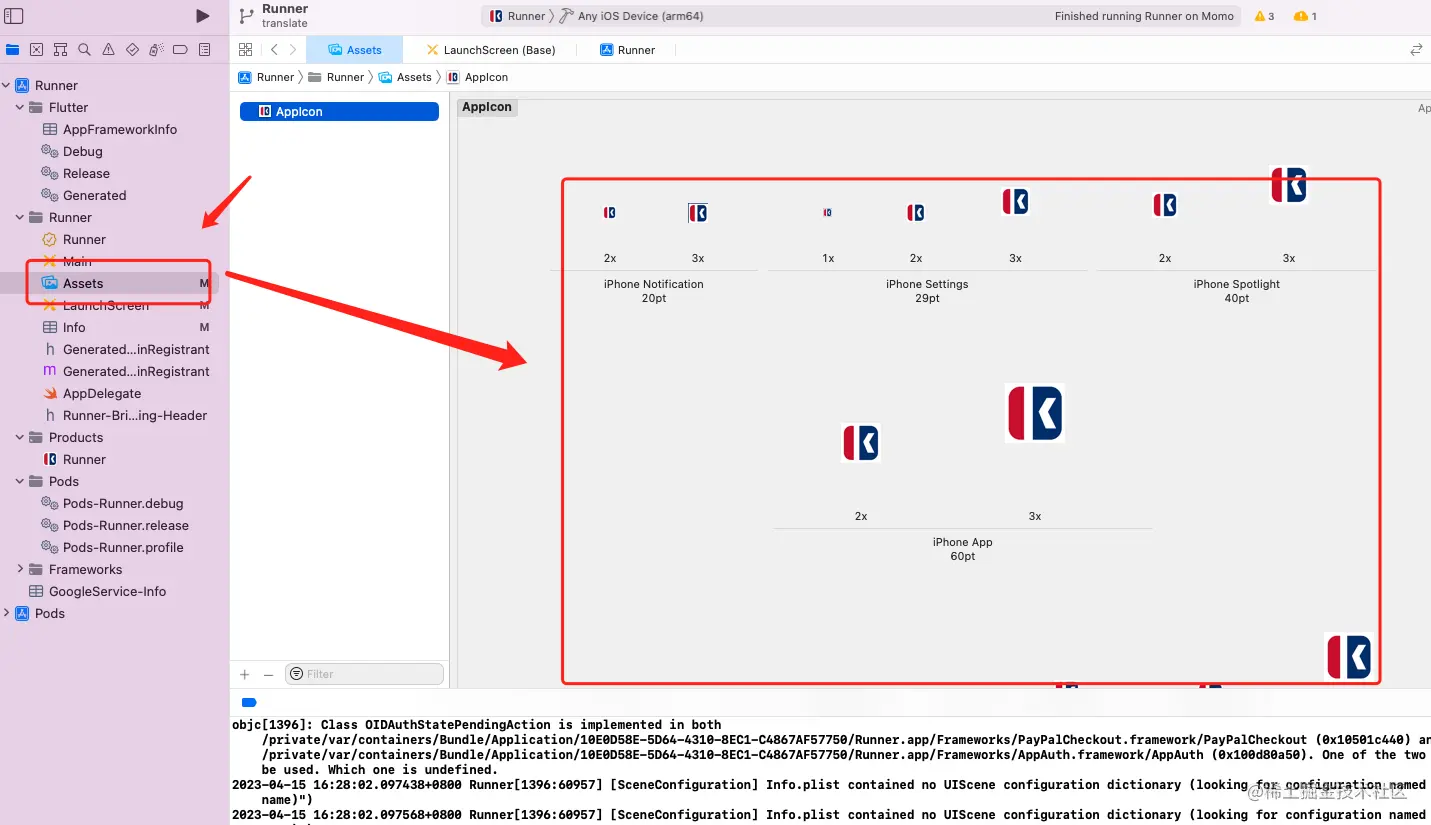Run the project with the play button
The image size is (1431, 825).
pyautogui.click(x=202, y=16)
